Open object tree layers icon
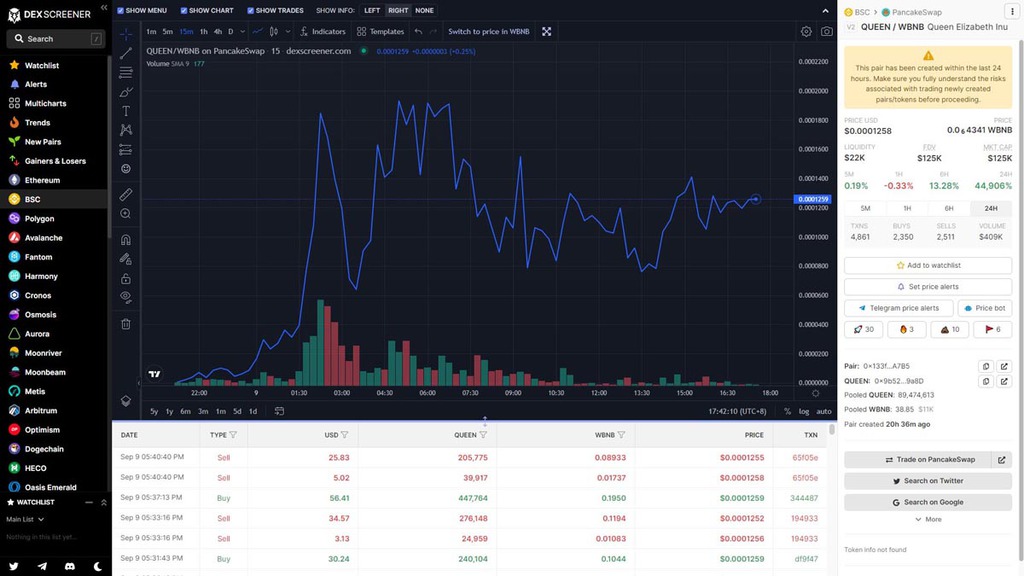The width and height of the screenshot is (1024, 576). click(126, 400)
